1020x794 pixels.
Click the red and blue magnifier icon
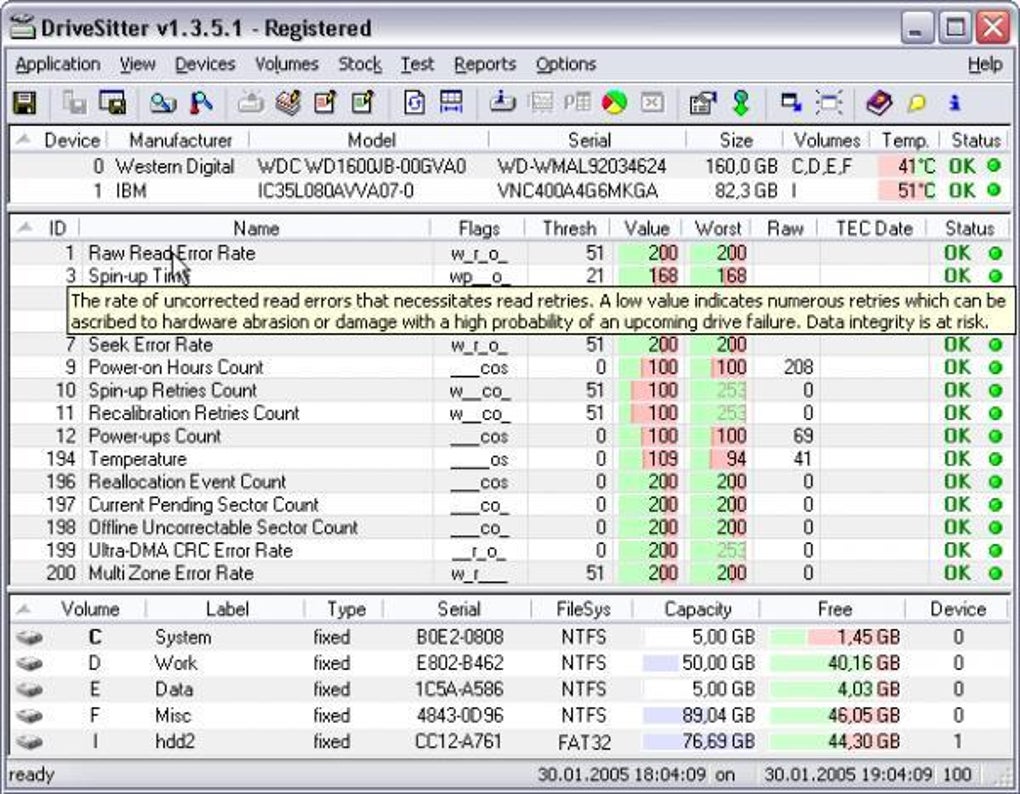201,103
